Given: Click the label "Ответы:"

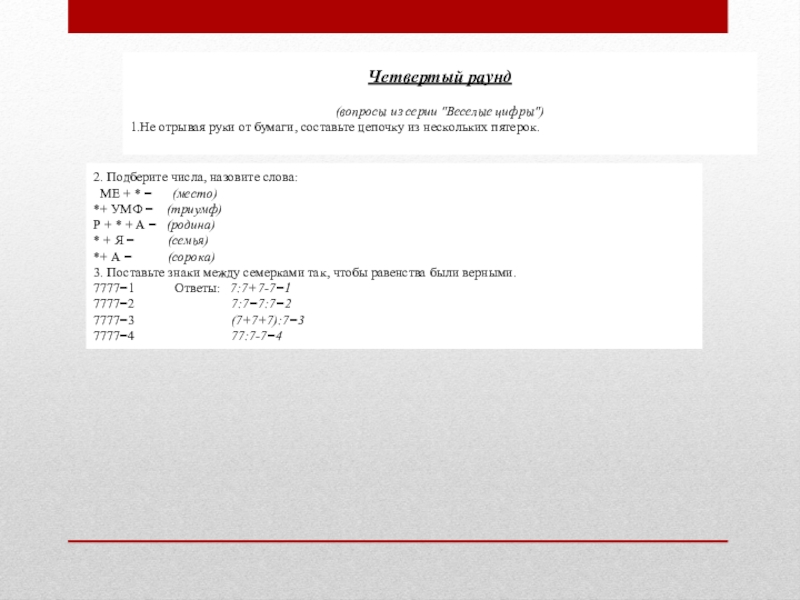Looking at the screenshot, I should [x=197, y=289].
